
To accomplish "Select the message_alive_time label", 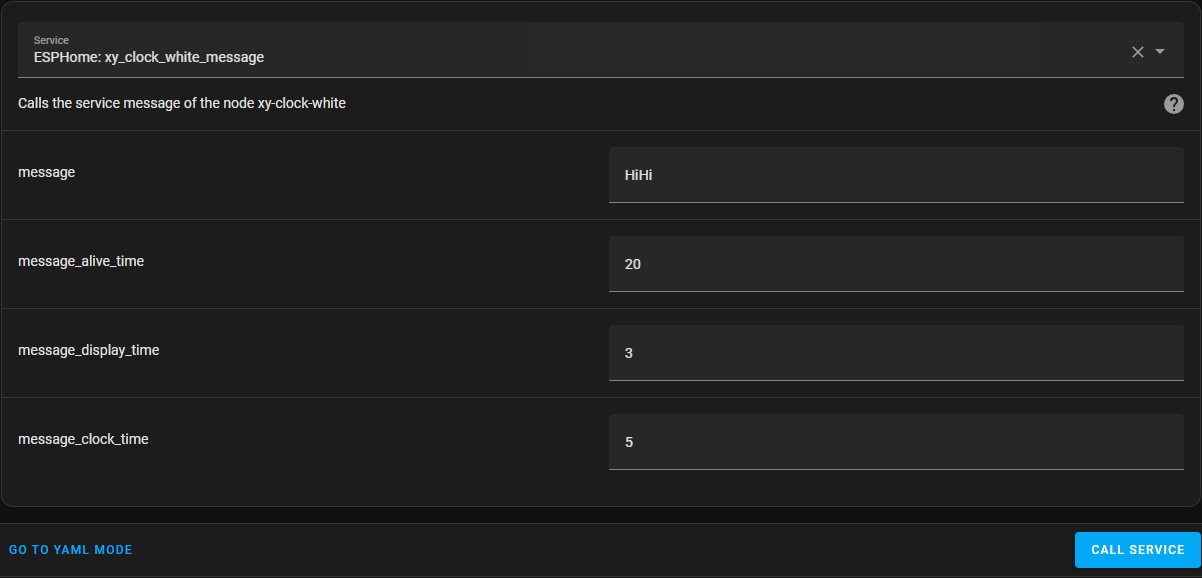I will pos(81,261).
